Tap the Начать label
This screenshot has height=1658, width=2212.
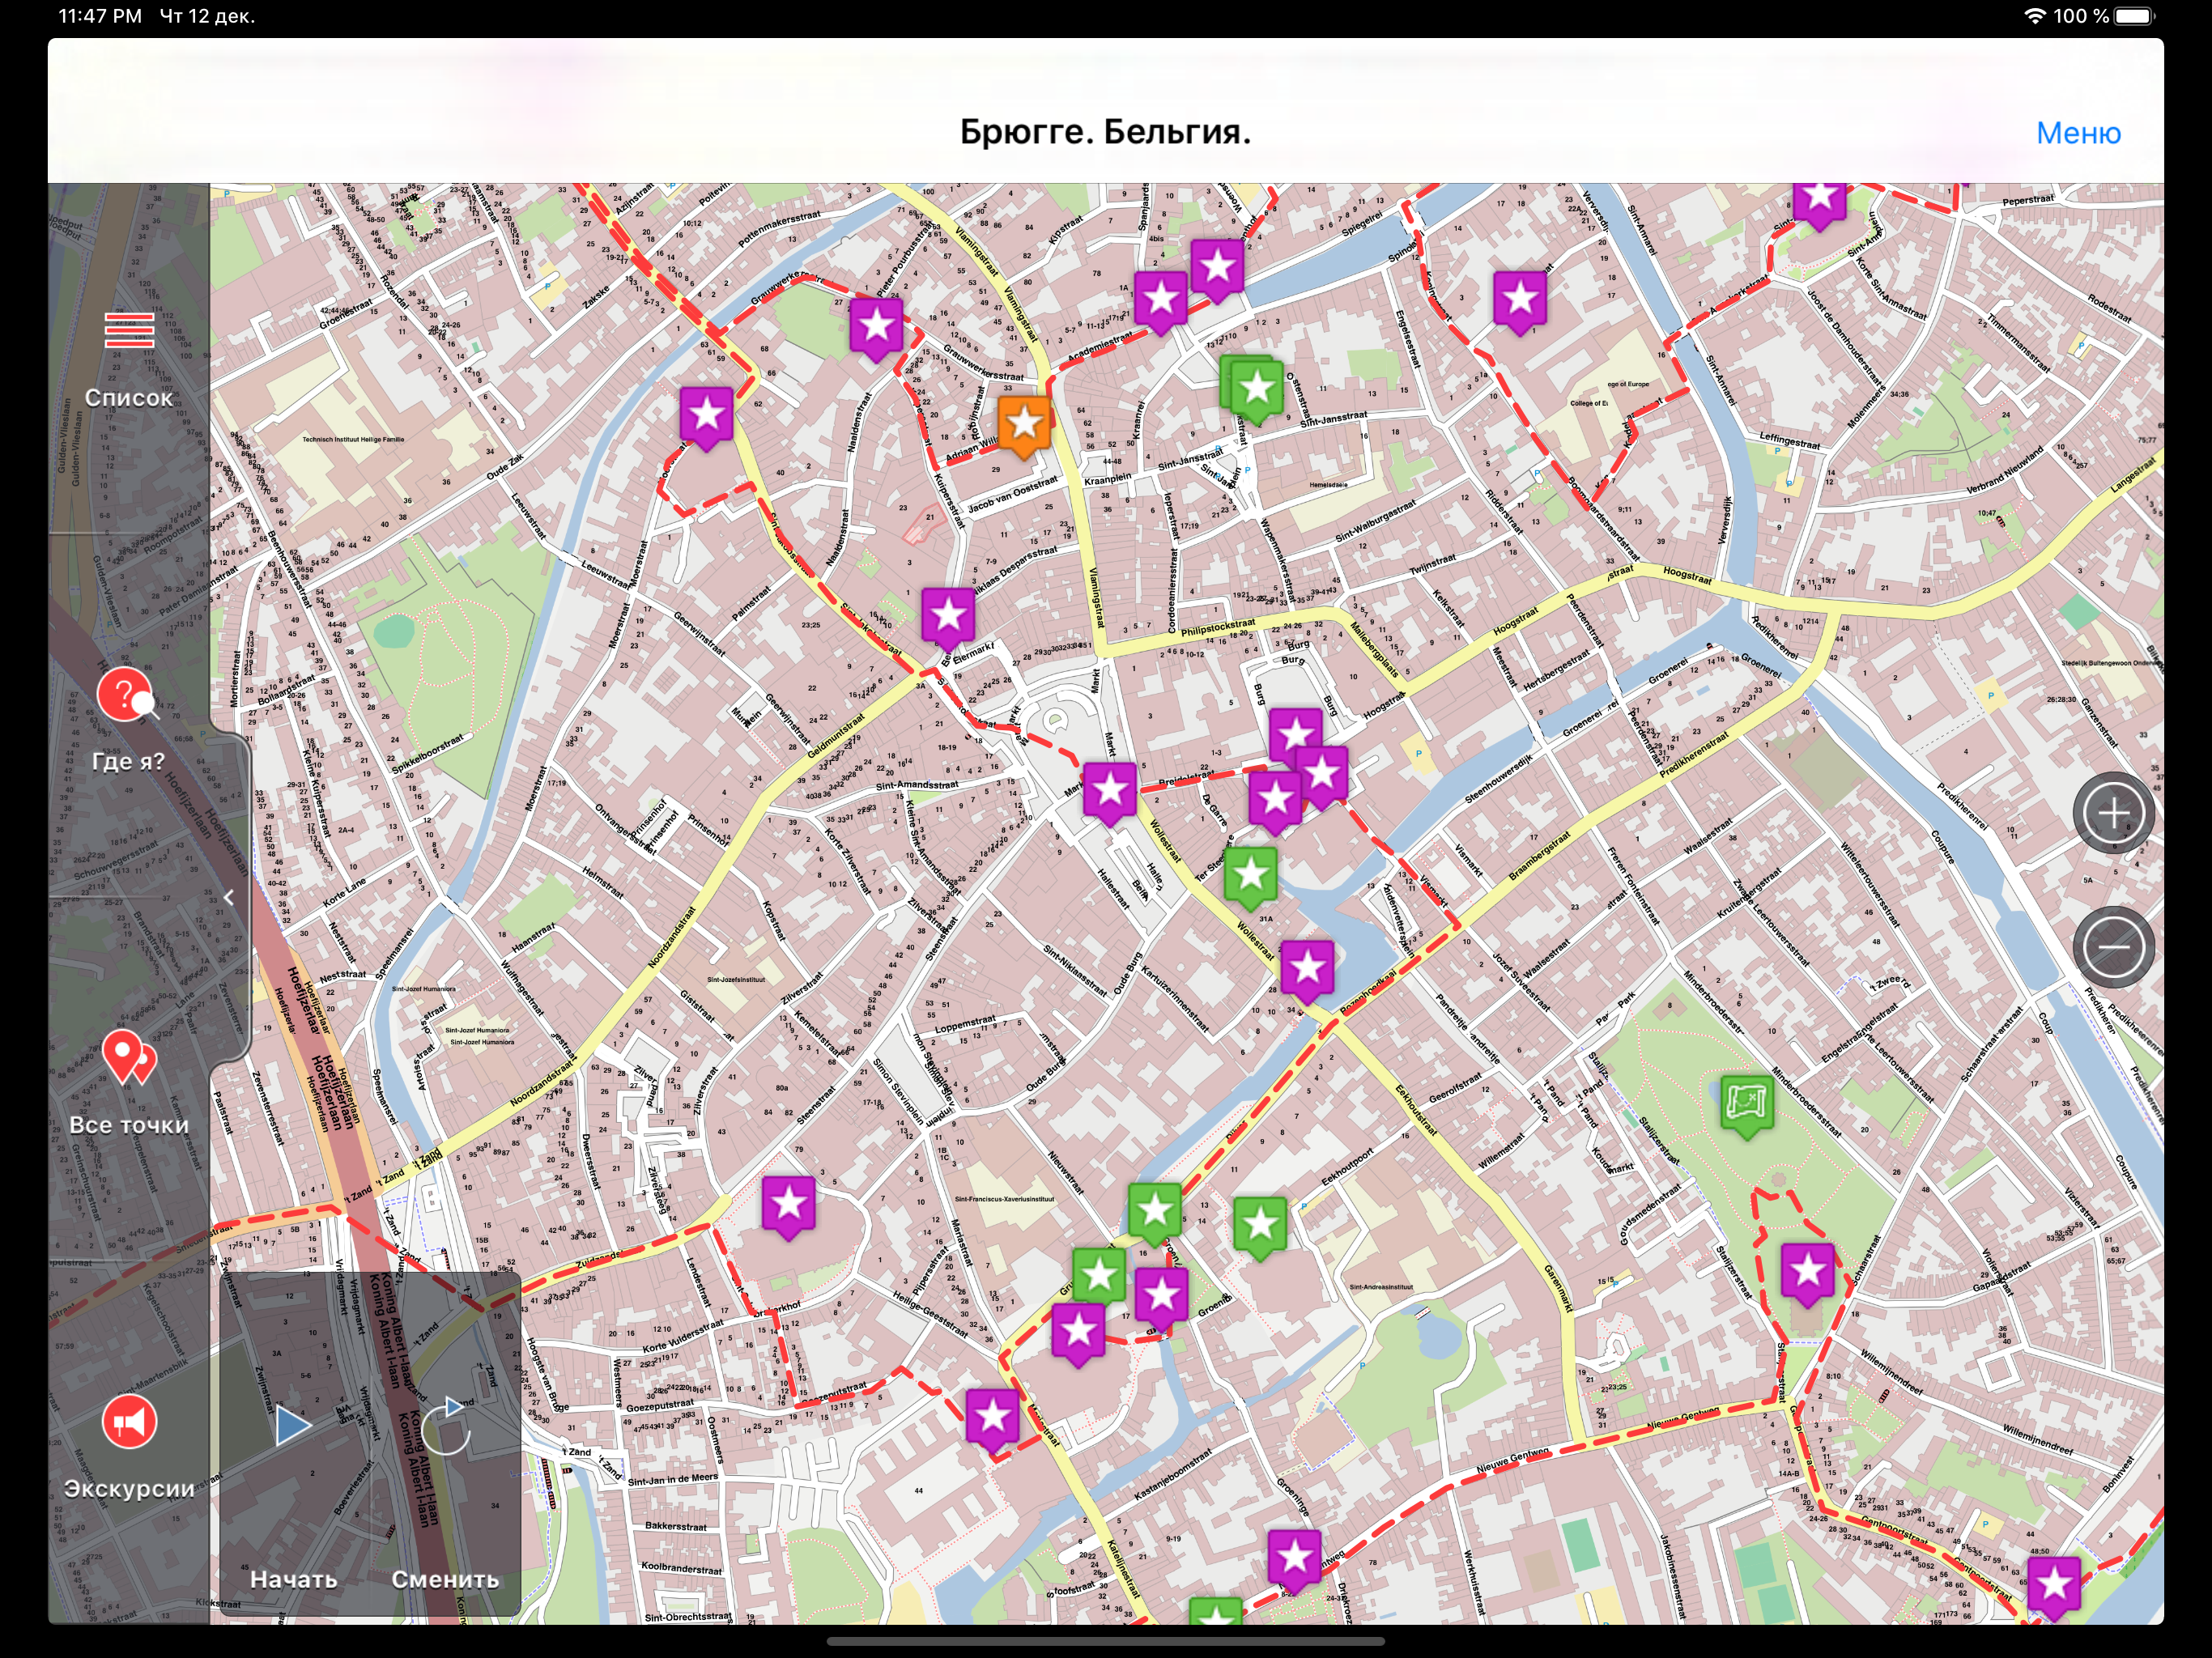click(x=293, y=1579)
